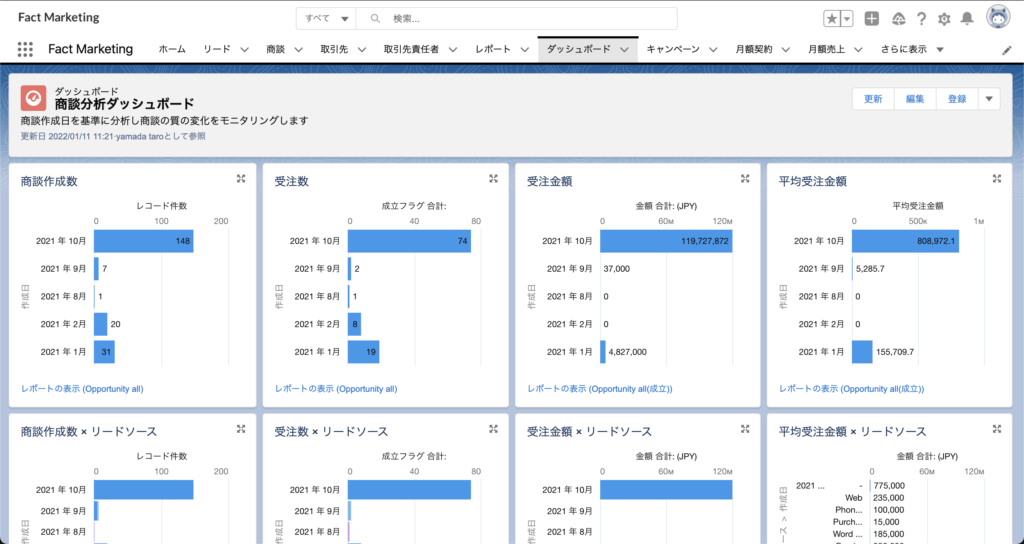Viewport: 1024px width, 544px height.
Task: Open report link under 受注金額 chart
Action: [600, 389]
